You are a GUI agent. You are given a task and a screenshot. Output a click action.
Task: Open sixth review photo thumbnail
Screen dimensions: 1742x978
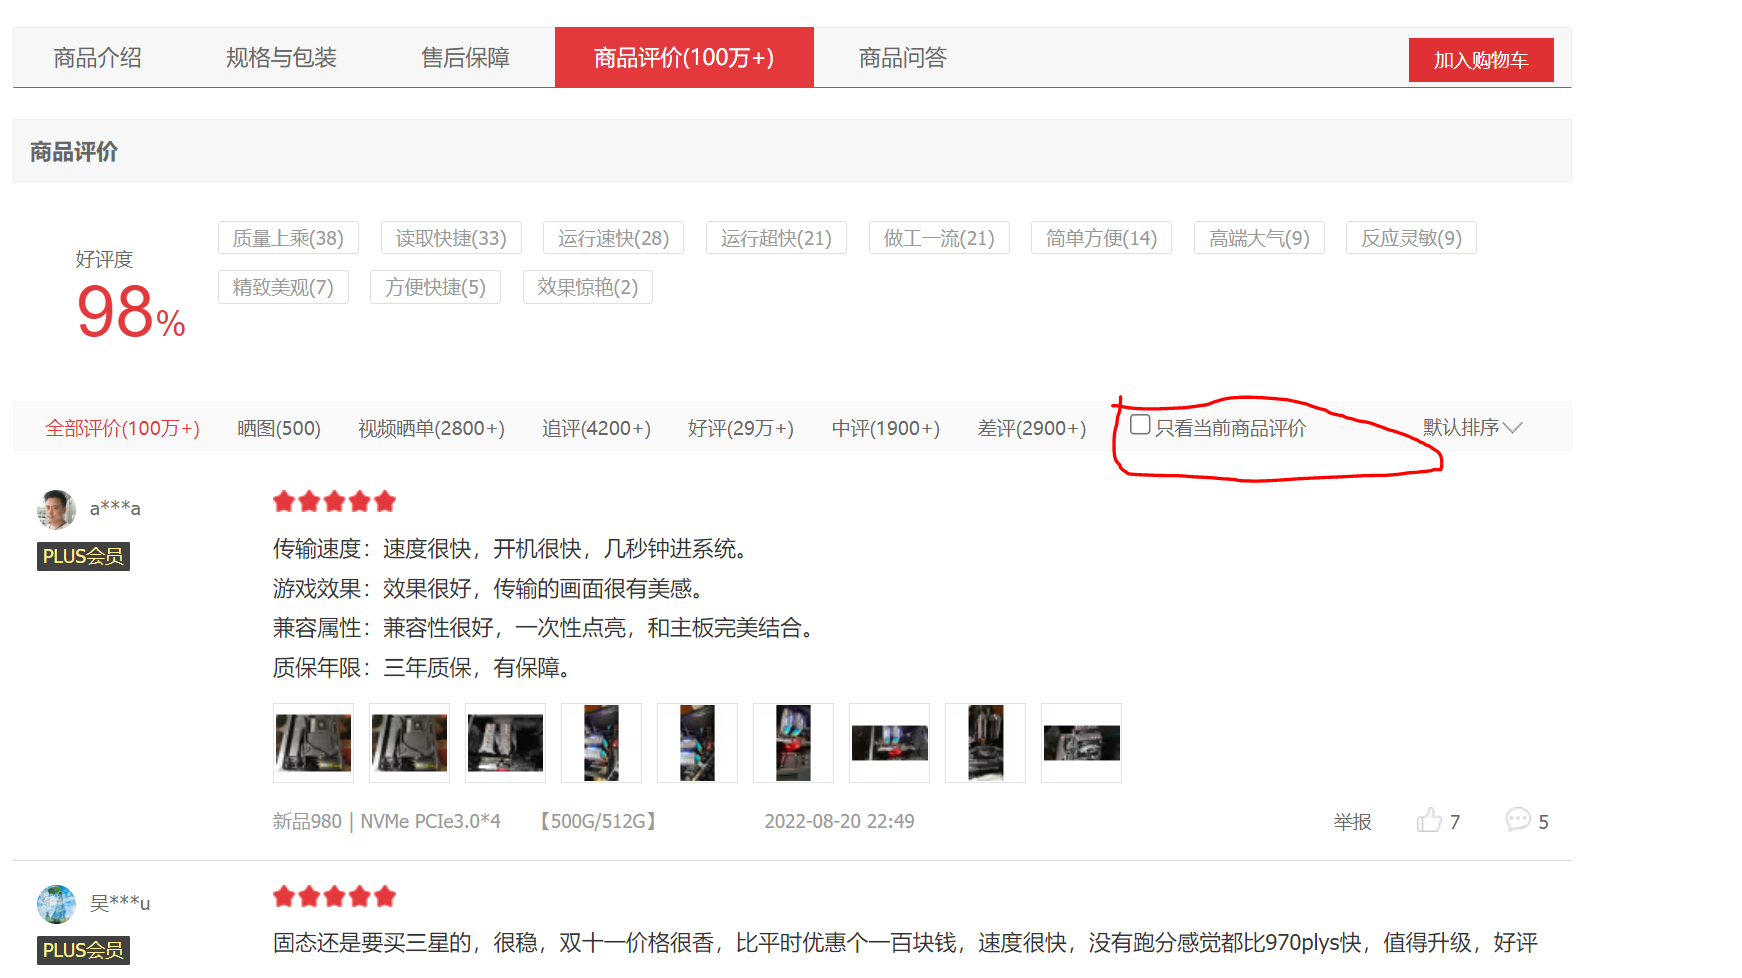click(x=793, y=743)
